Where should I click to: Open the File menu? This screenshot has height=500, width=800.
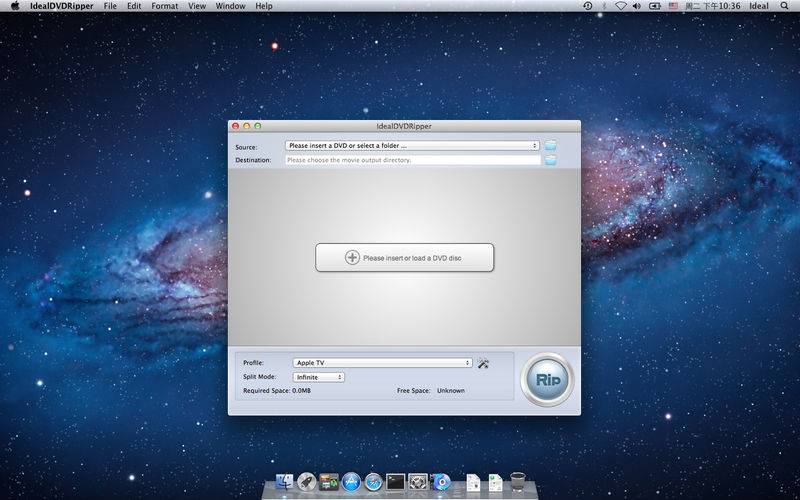(110, 6)
